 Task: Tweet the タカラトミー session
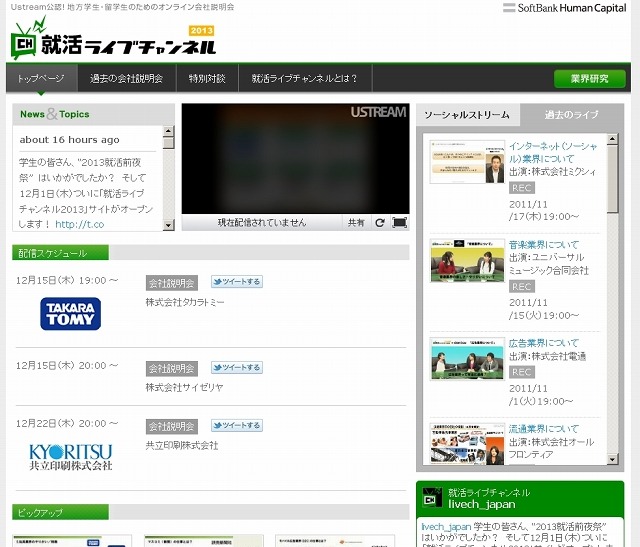[x=237, y=282]
